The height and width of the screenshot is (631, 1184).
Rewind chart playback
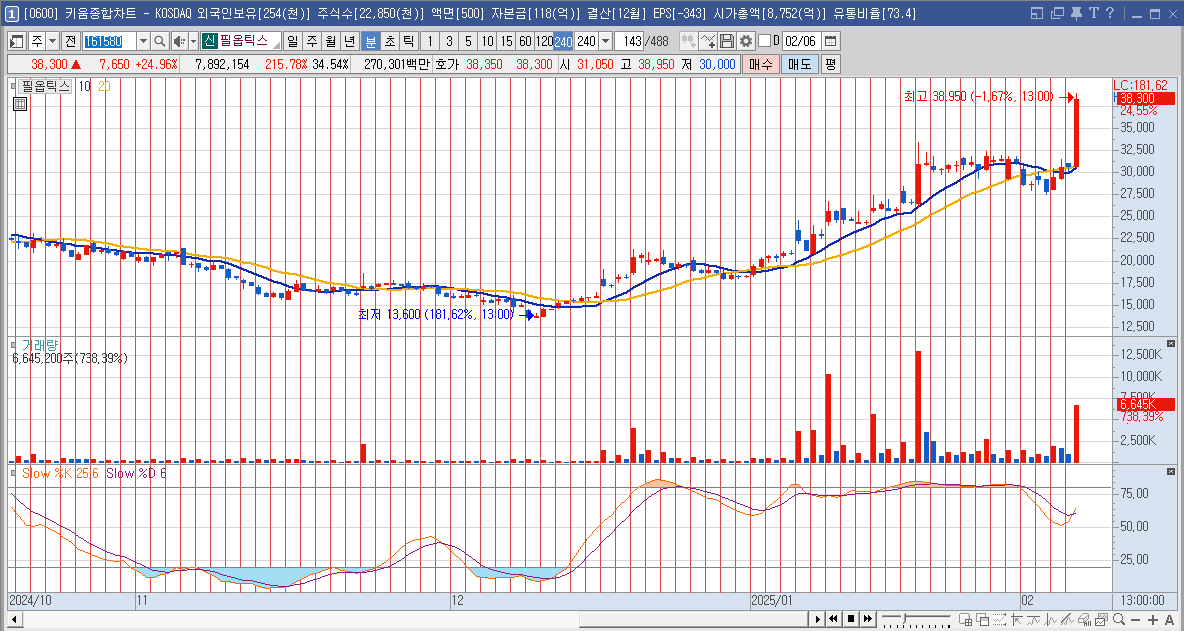pos(834,619)
